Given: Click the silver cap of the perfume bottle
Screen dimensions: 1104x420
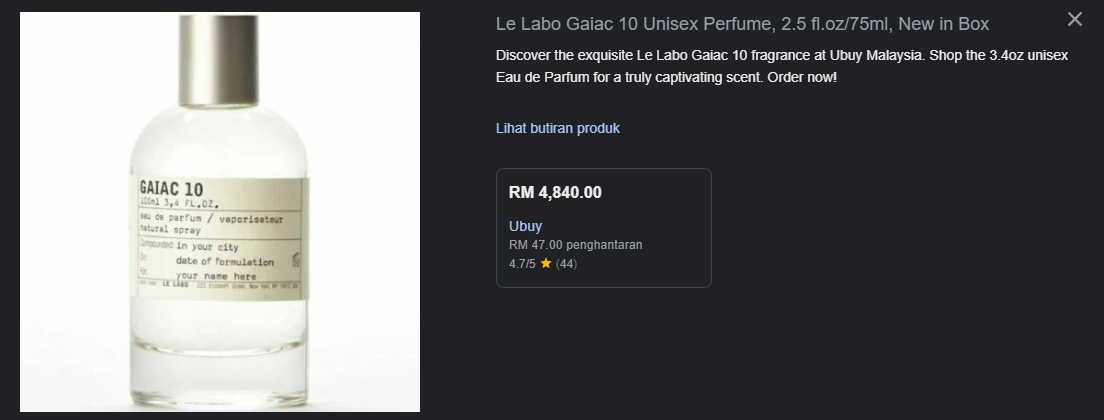Looking at the screenshot, I should [x=217, y=45].
